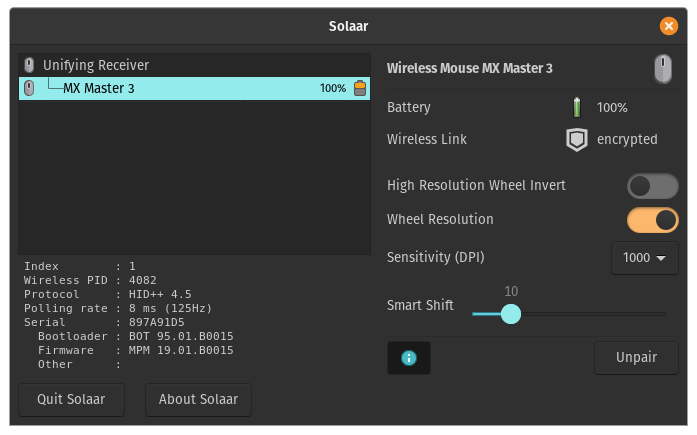Open About Solaar dialog
The image size is (697, 435).
pos(198,399)
